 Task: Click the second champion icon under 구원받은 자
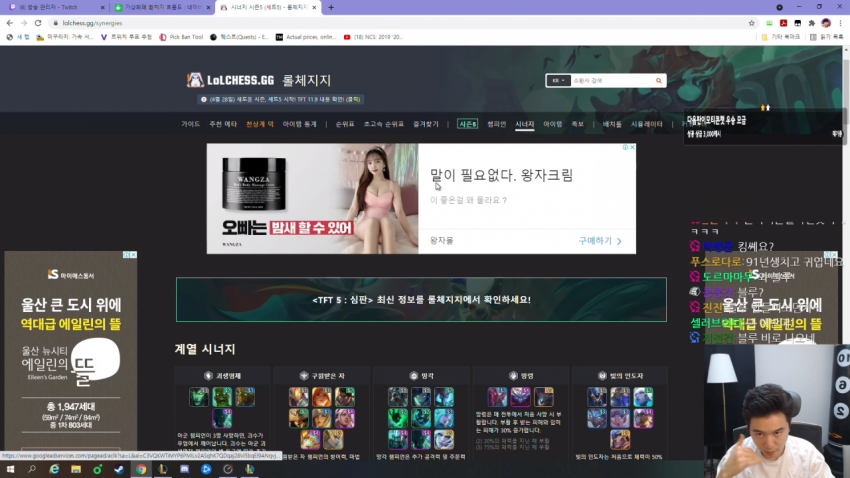(x=321, y=397)
